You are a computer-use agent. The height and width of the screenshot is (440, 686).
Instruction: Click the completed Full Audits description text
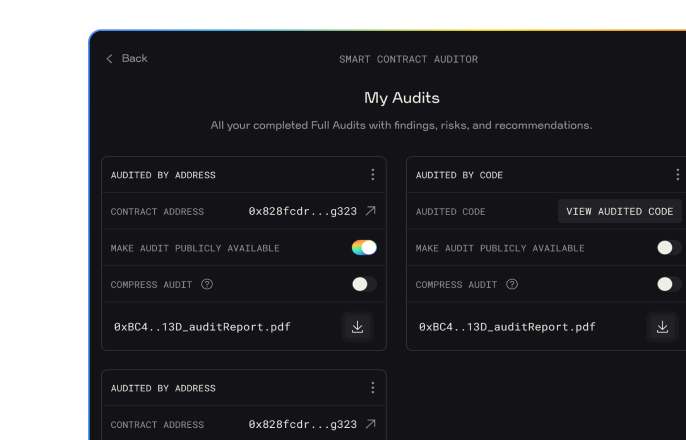coord(401,126)
